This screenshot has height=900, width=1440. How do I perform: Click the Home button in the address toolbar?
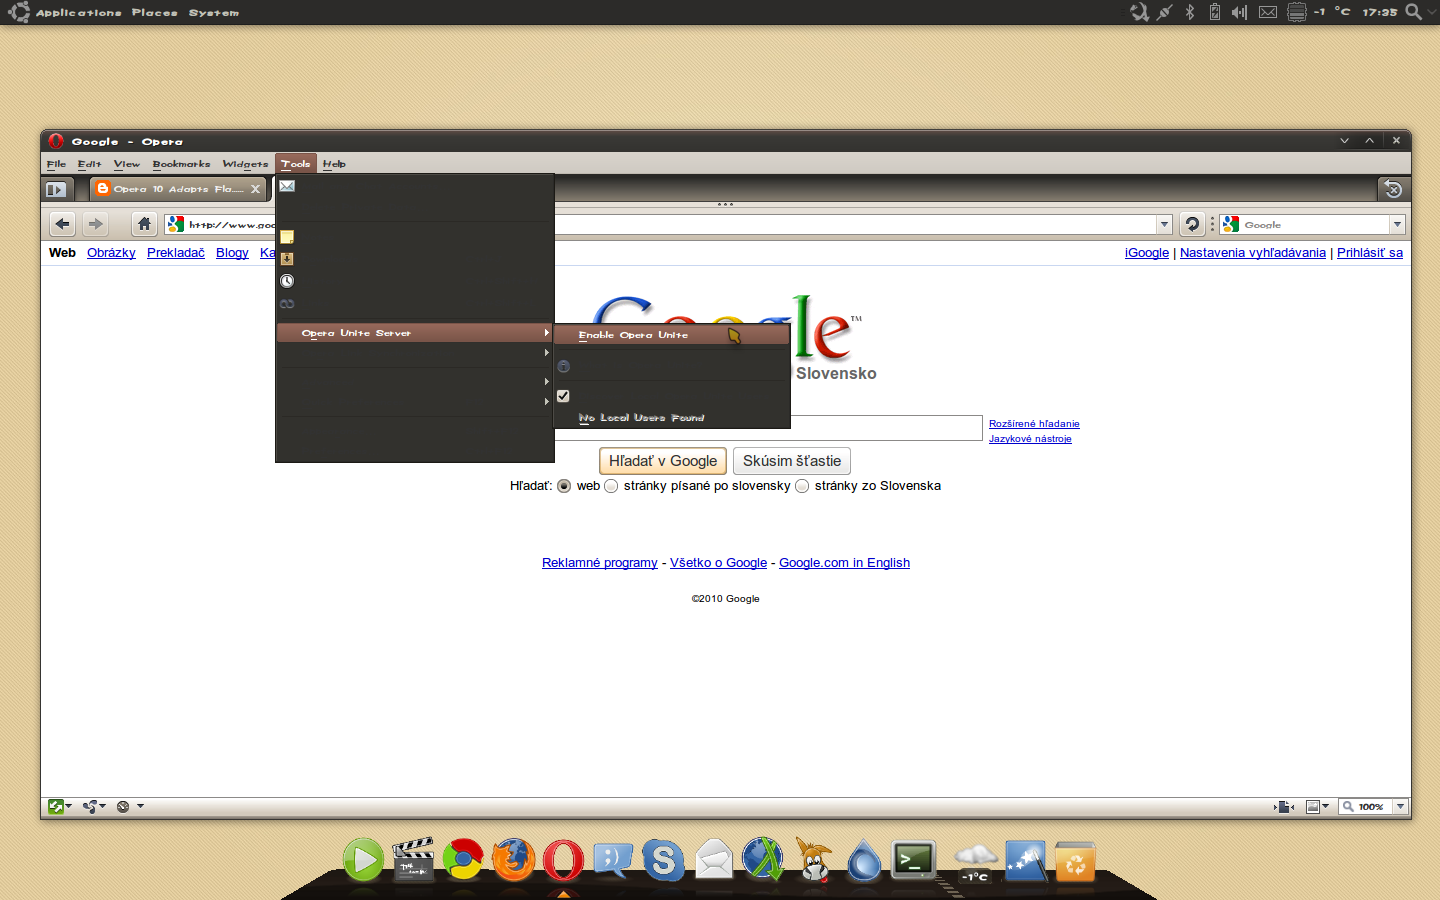144,224
